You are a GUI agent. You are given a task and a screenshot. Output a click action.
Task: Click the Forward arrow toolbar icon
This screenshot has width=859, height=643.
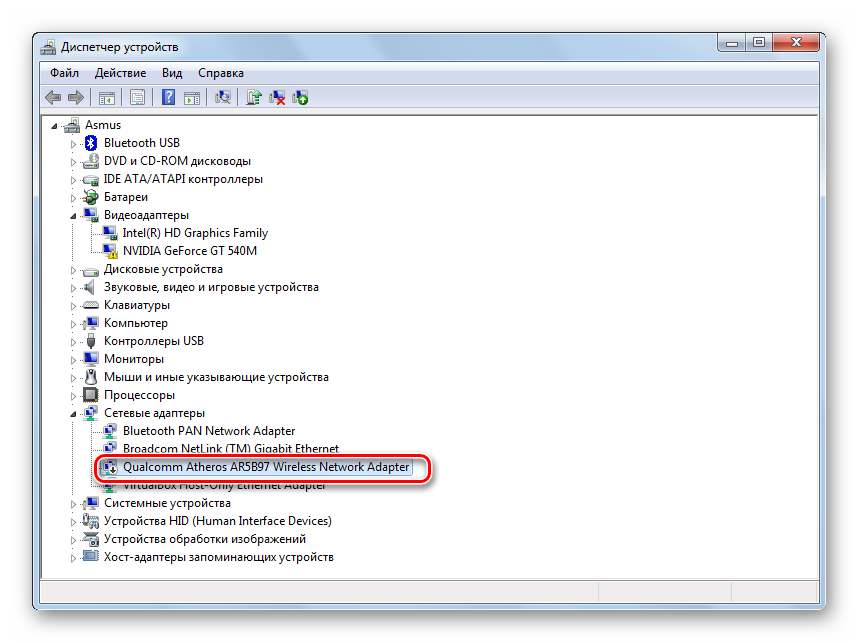(75, 97)
